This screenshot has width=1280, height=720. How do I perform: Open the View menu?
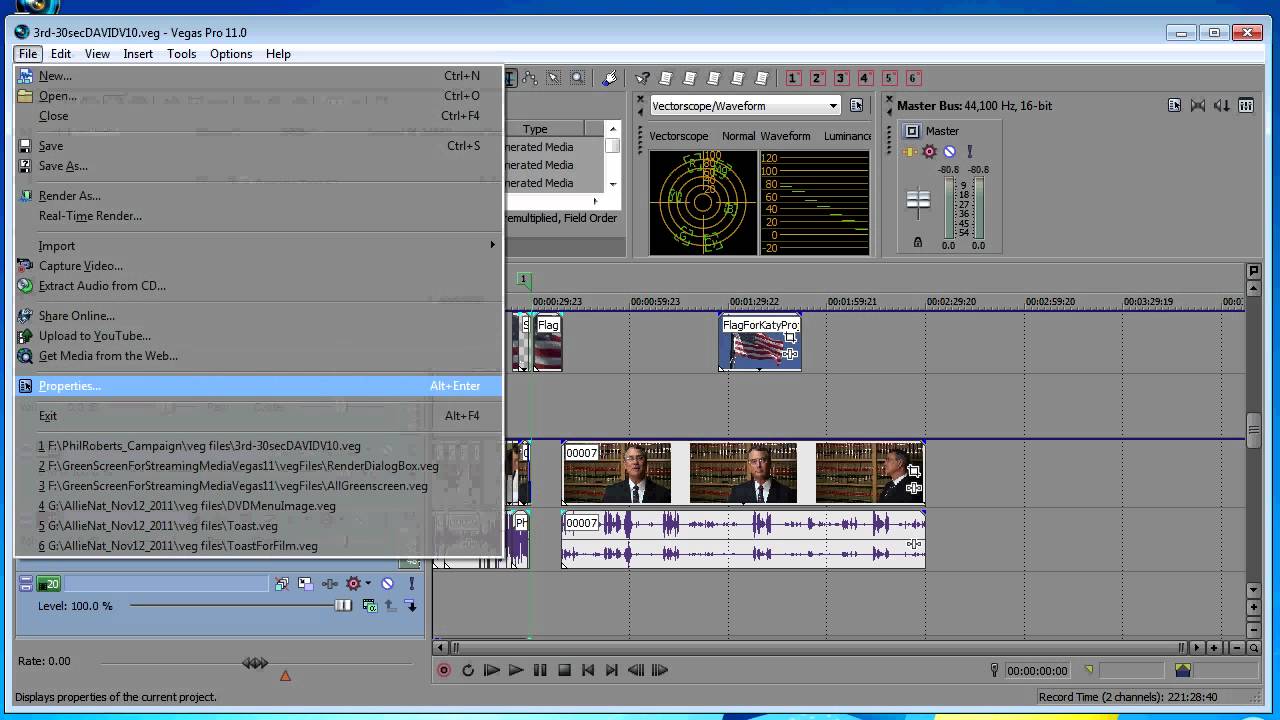(x=97, y=54)
